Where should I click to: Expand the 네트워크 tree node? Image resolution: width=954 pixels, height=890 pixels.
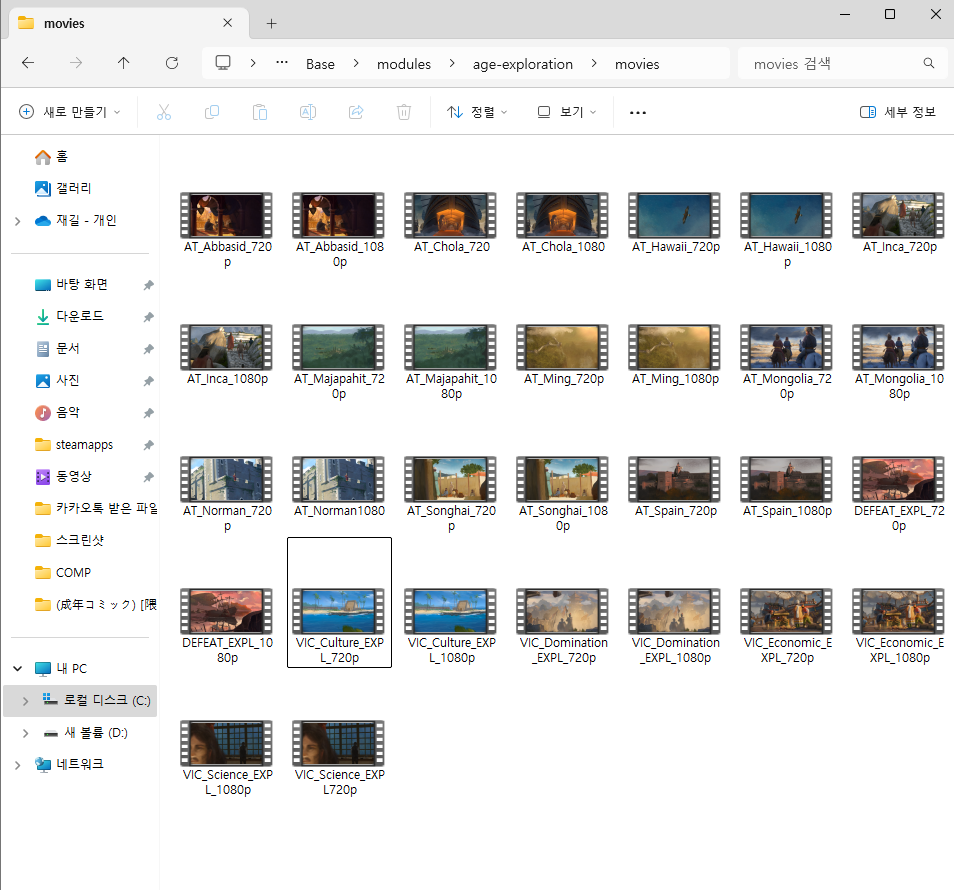[x=17, y=765]
